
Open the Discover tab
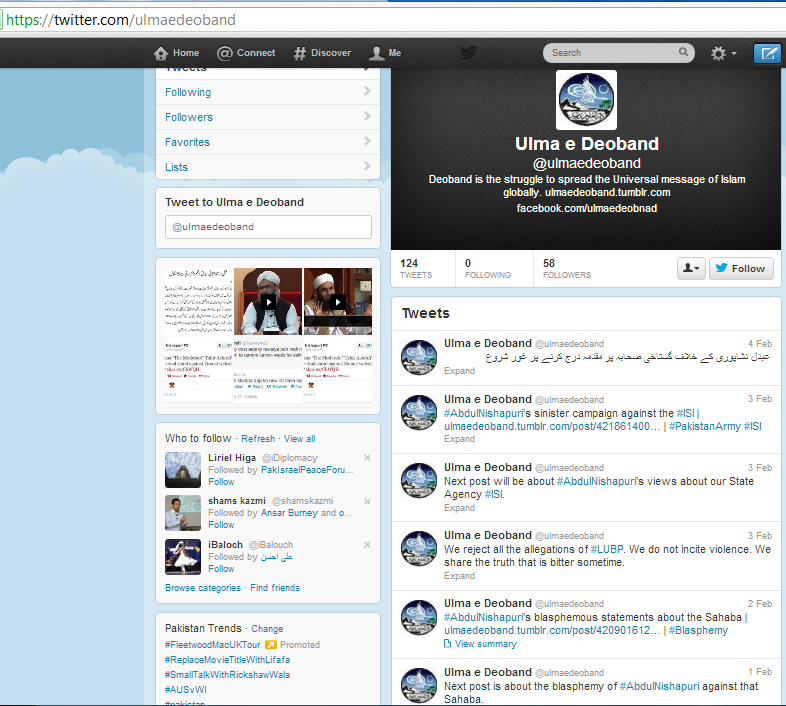(x=322, y=53)
